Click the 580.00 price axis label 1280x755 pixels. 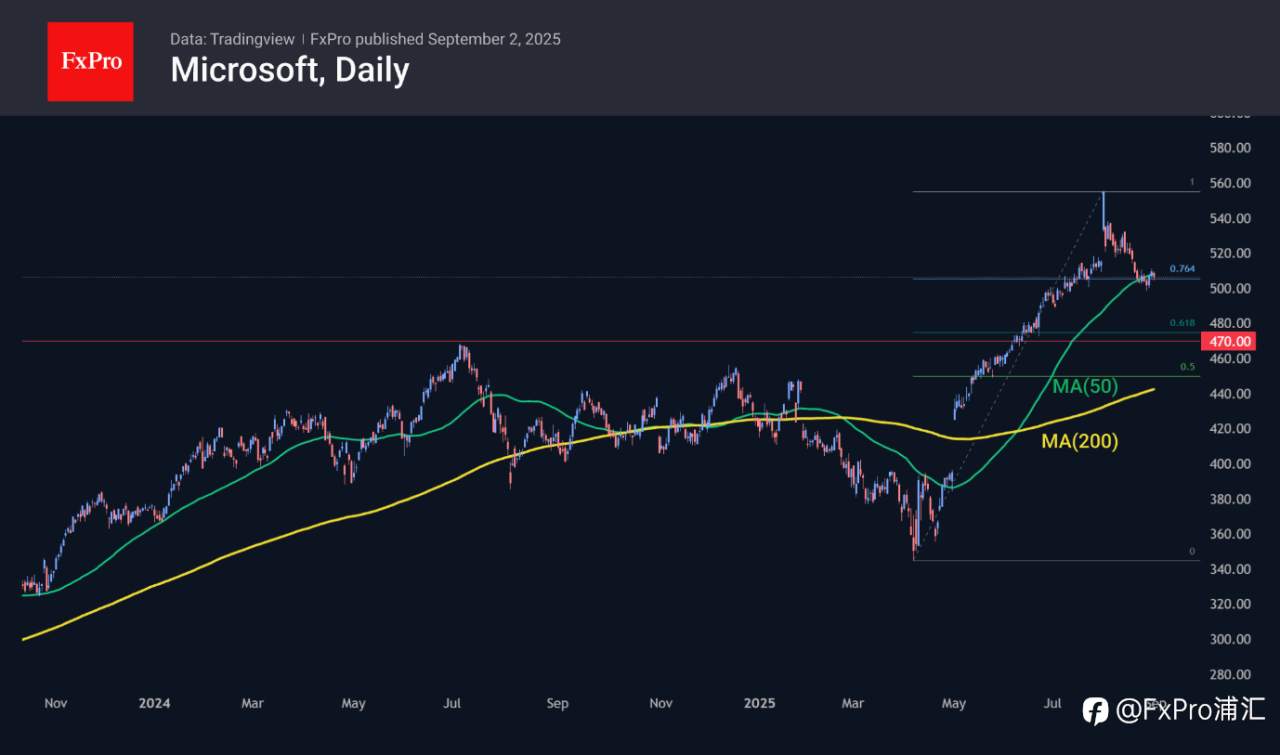point(1230,148)
